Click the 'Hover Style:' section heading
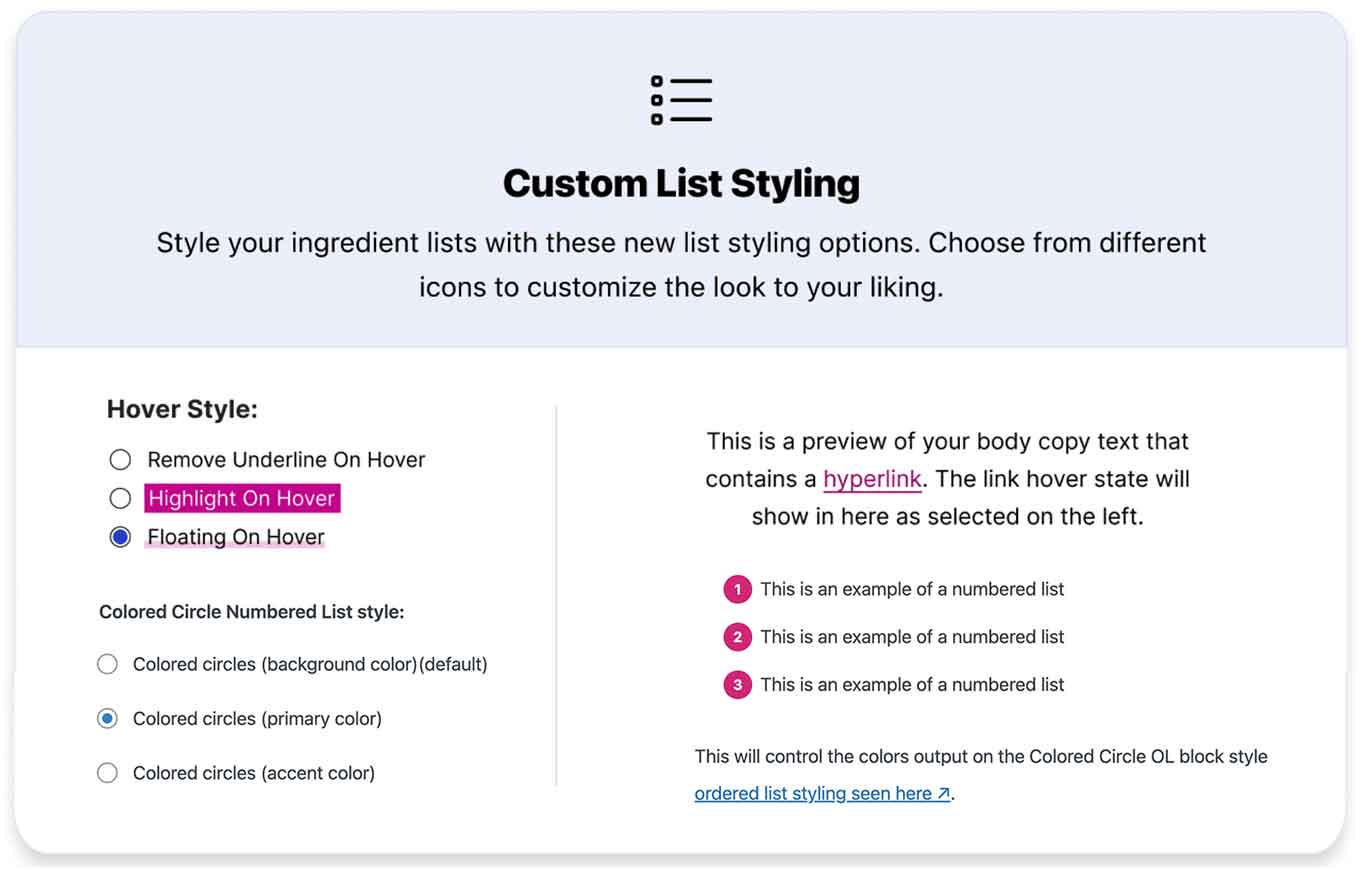This screenshot has height=884, width=1366. (x=182, y=409)
